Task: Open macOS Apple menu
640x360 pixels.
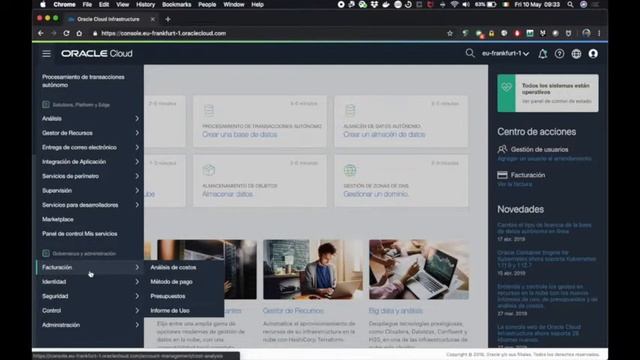Action: coord(43,4)
